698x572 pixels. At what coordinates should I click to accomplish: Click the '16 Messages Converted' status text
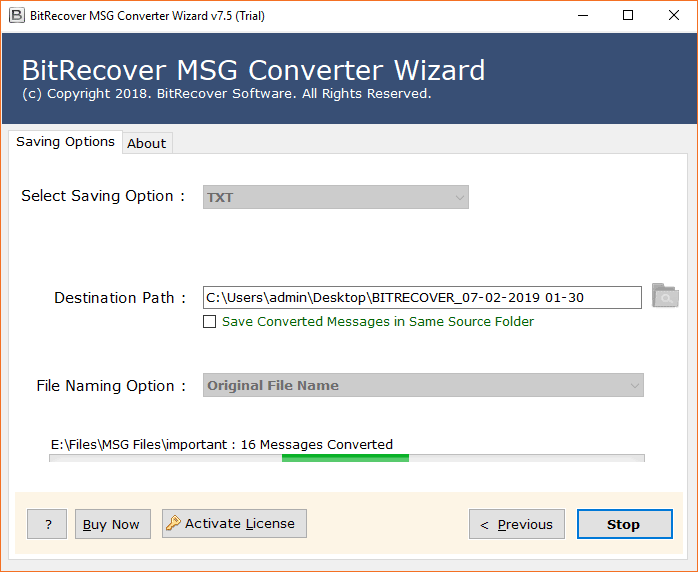(317, 444)
